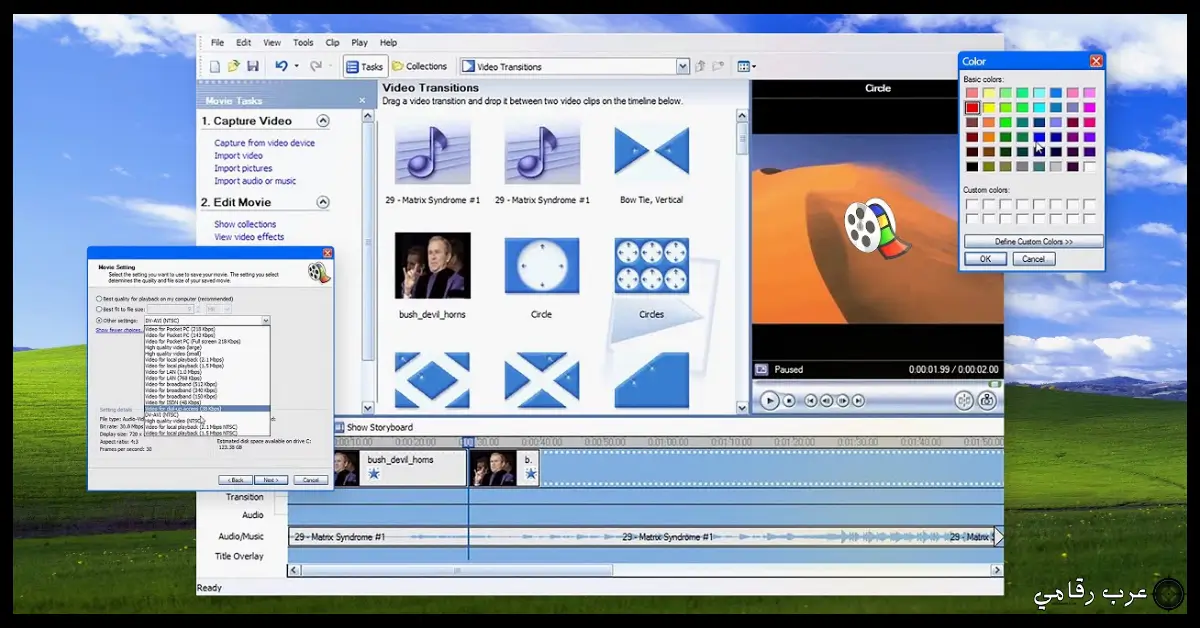Click the Undo arrow icon
The height and width of the screenshot is (628, 1200).
282,65
